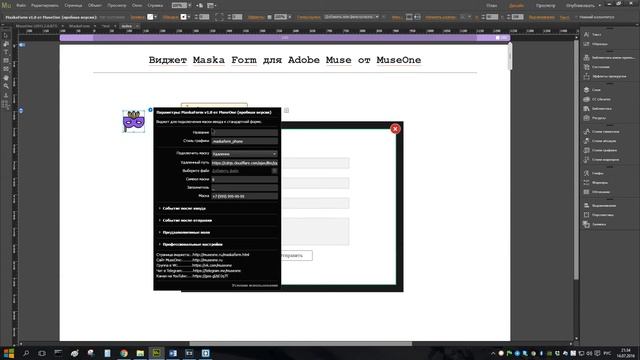640x360 pixels.
Task: Open the Файл menu
Action: pyautogui.click(x=21, y=5)
